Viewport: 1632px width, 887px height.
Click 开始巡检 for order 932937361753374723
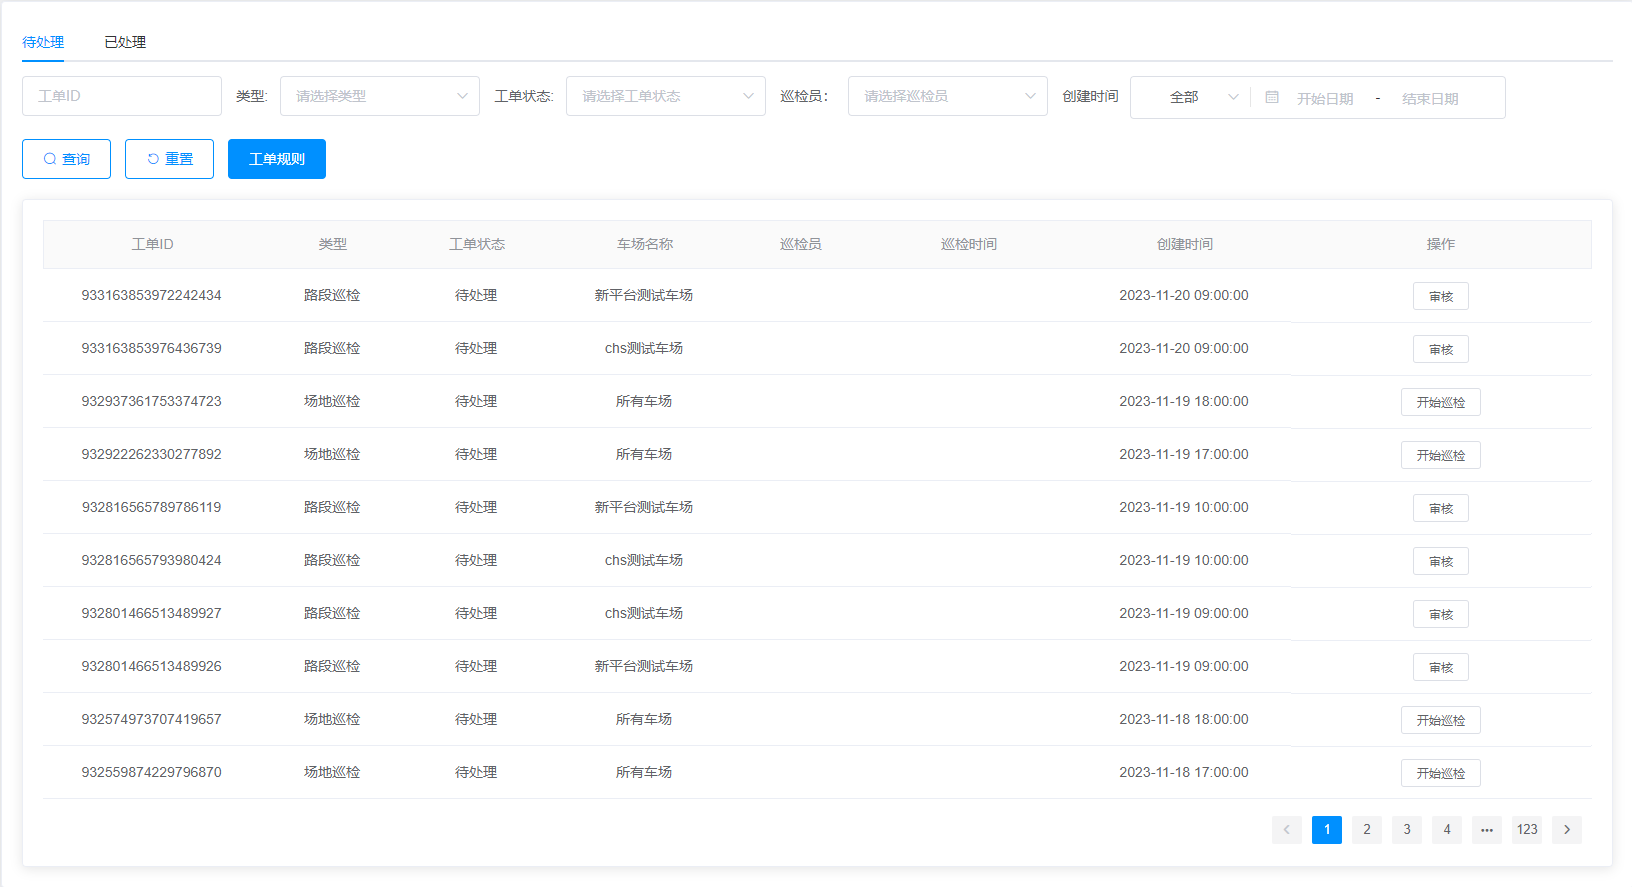tap(1440, 403)
